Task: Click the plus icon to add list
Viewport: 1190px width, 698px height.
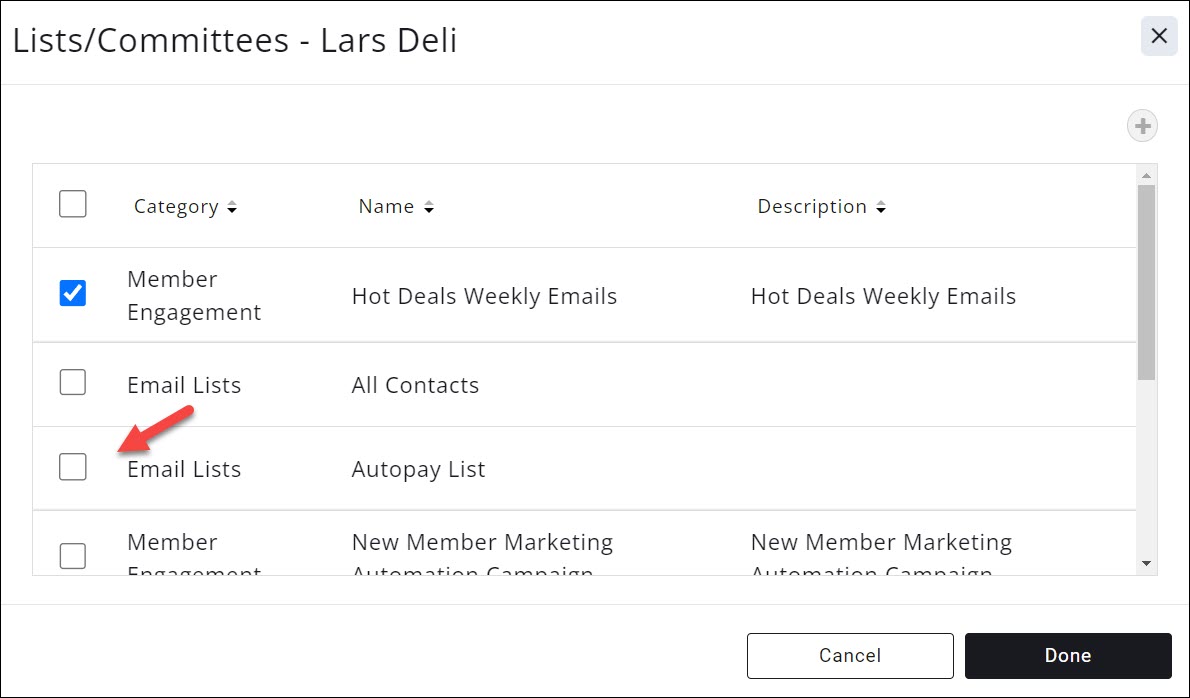Action: (1142, 127)
